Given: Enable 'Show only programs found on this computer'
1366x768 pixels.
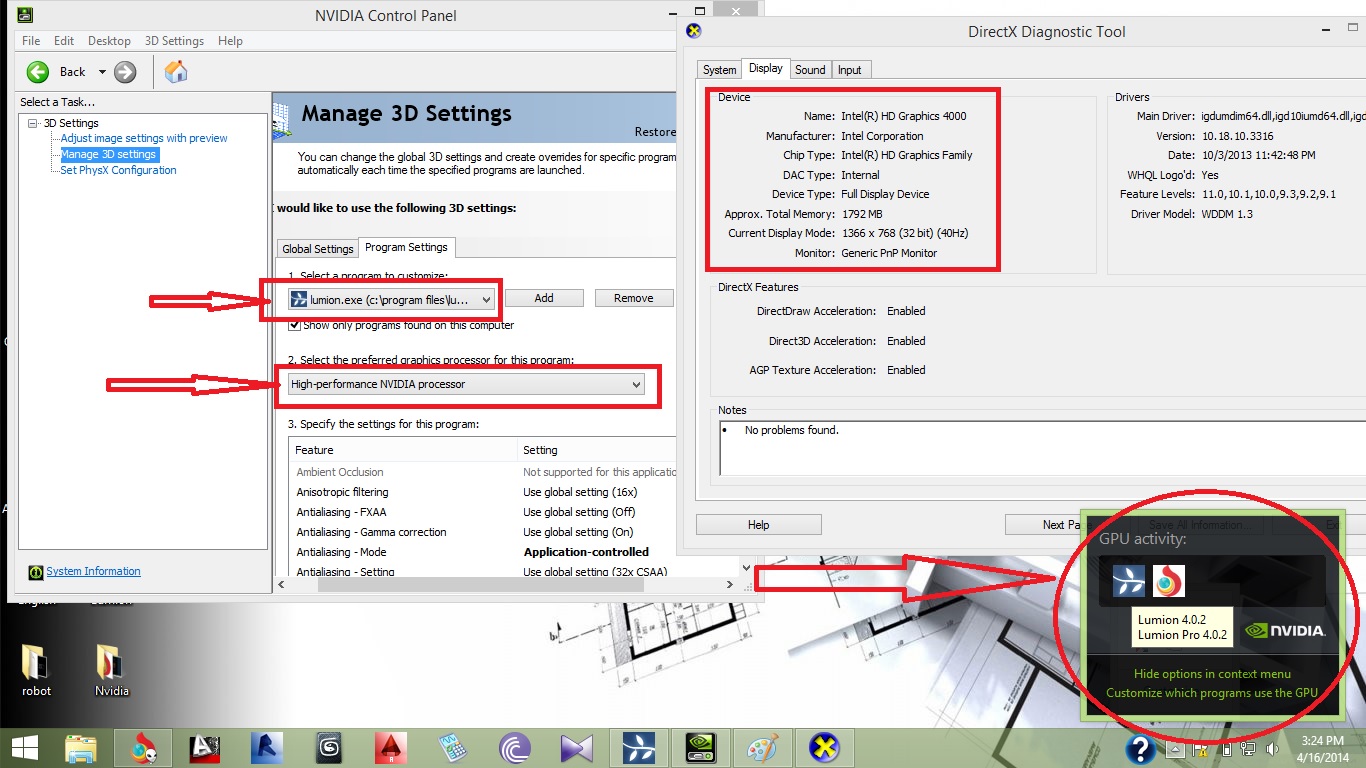Looking at the screenshot, I should pyautogui.click(x=295, y=325).
